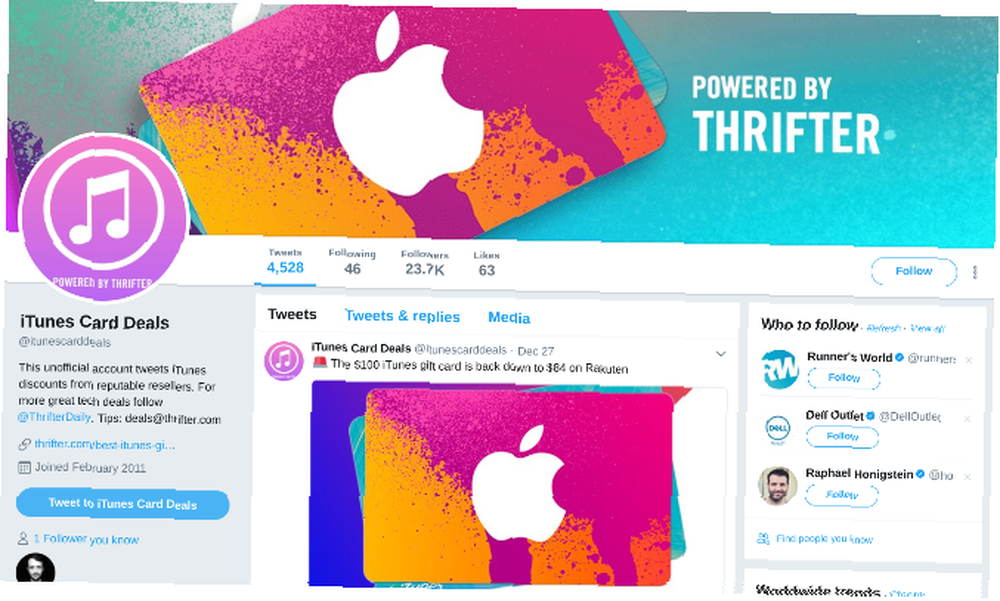
Task: Open the three-dot more options menu
Action: (x=974, y=272)
